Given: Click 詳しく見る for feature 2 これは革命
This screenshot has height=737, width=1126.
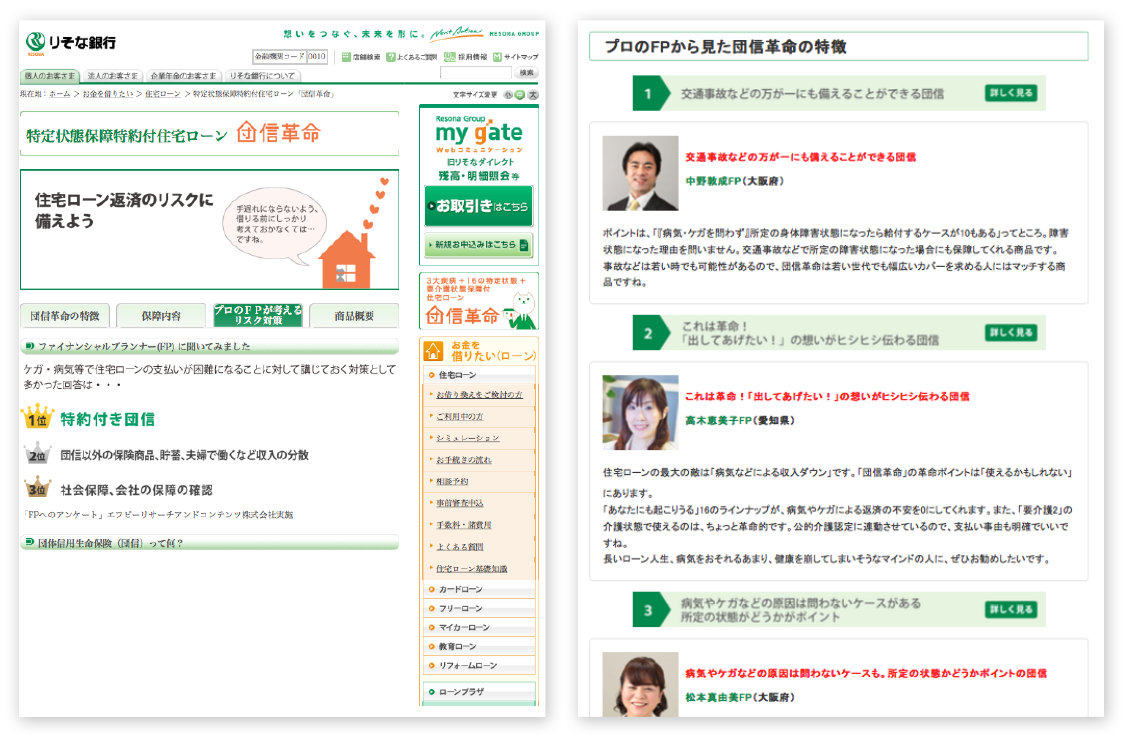Looking at the screenshot, I should 1010,333.
